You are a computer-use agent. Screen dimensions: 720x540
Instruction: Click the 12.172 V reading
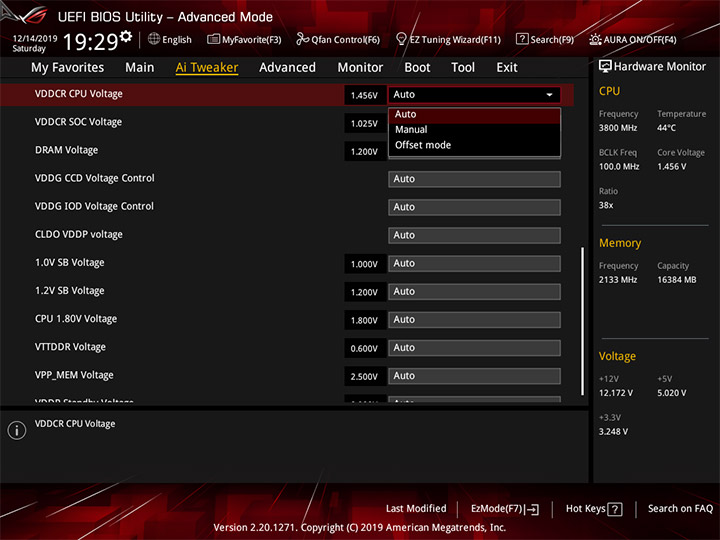point(616,393)
